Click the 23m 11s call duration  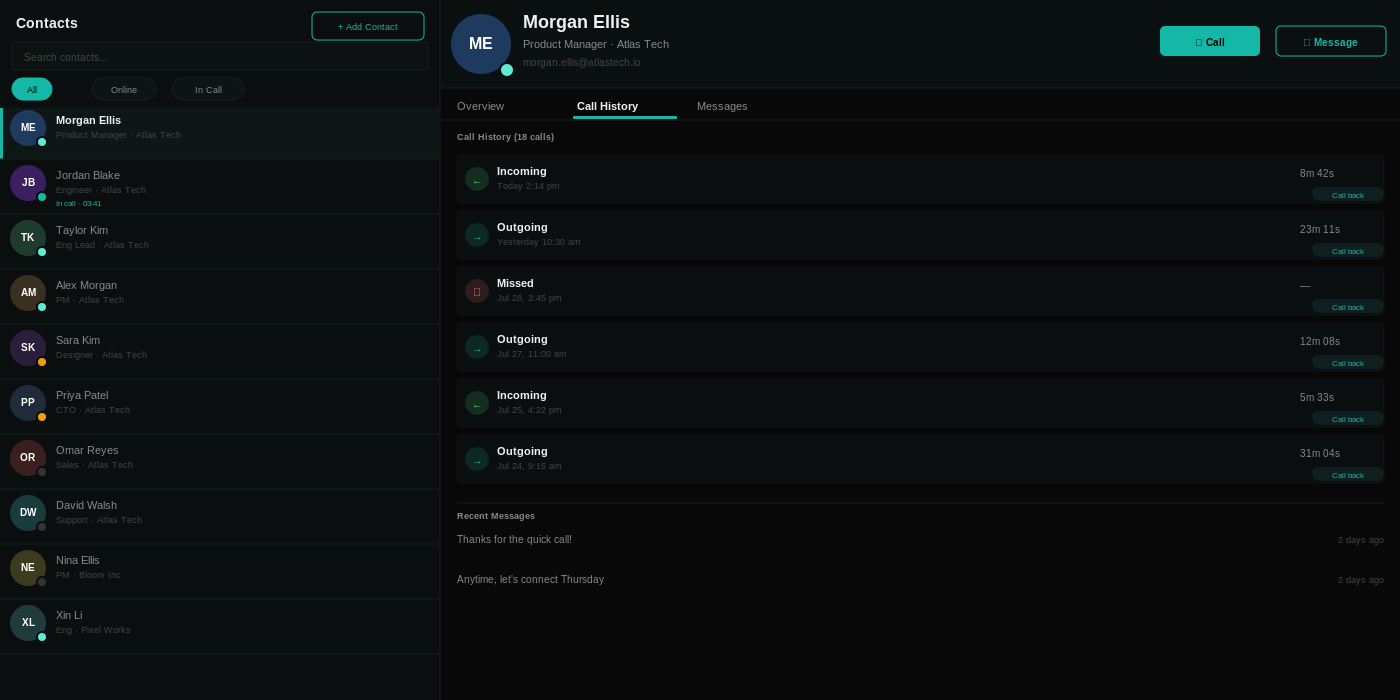(x=1320, y=229)
